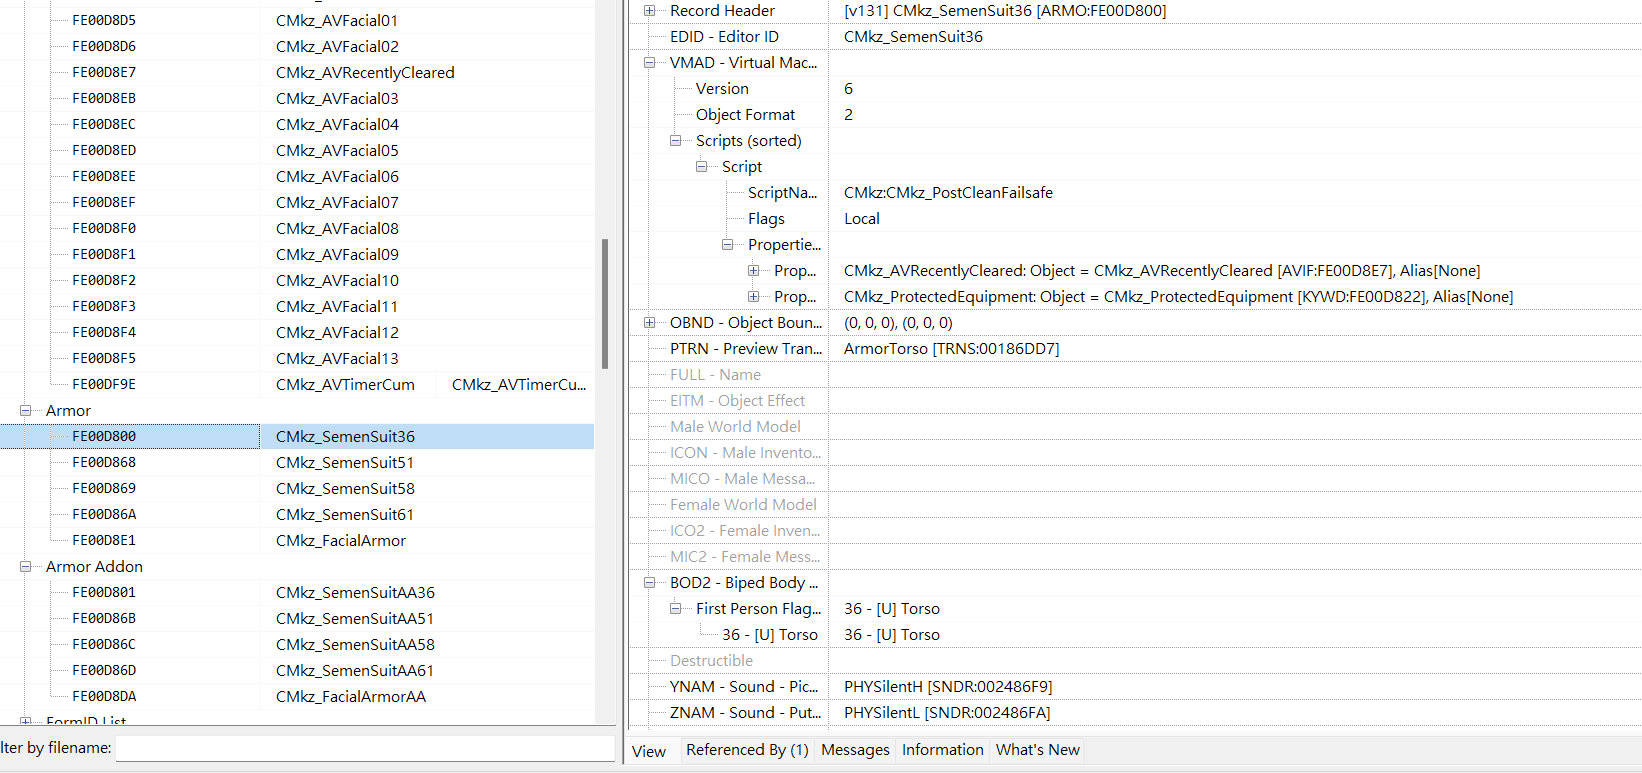Click PTRN value ArmorTorso [TRNS:00186DD7]

point(951,349)
